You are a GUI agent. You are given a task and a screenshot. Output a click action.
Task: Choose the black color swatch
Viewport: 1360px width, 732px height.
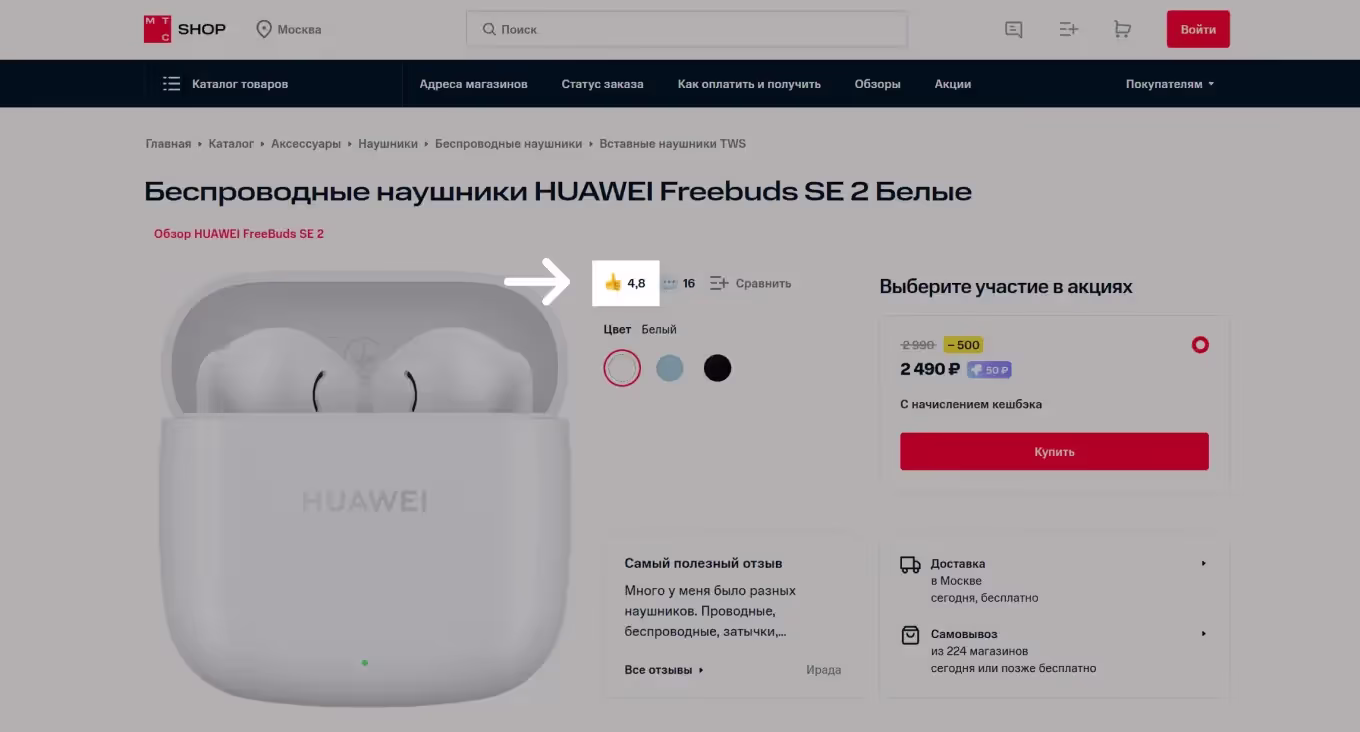717,368
